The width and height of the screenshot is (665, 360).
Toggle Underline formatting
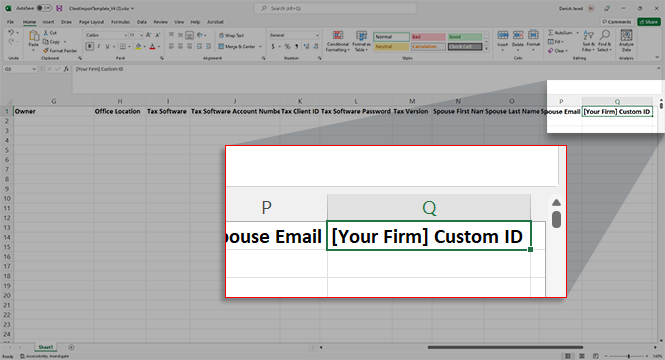pos(107,46)
